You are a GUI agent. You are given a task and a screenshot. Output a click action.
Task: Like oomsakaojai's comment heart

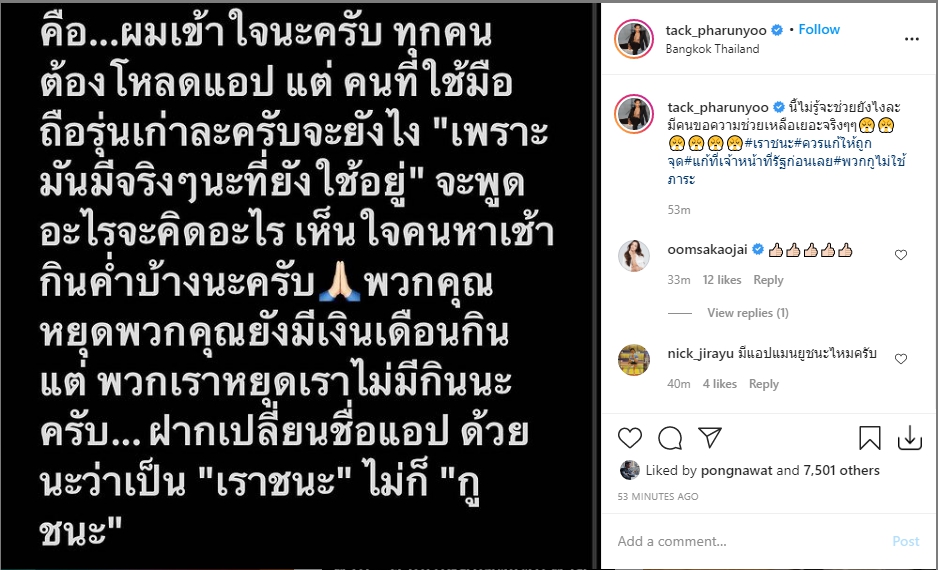coord(900,255)
